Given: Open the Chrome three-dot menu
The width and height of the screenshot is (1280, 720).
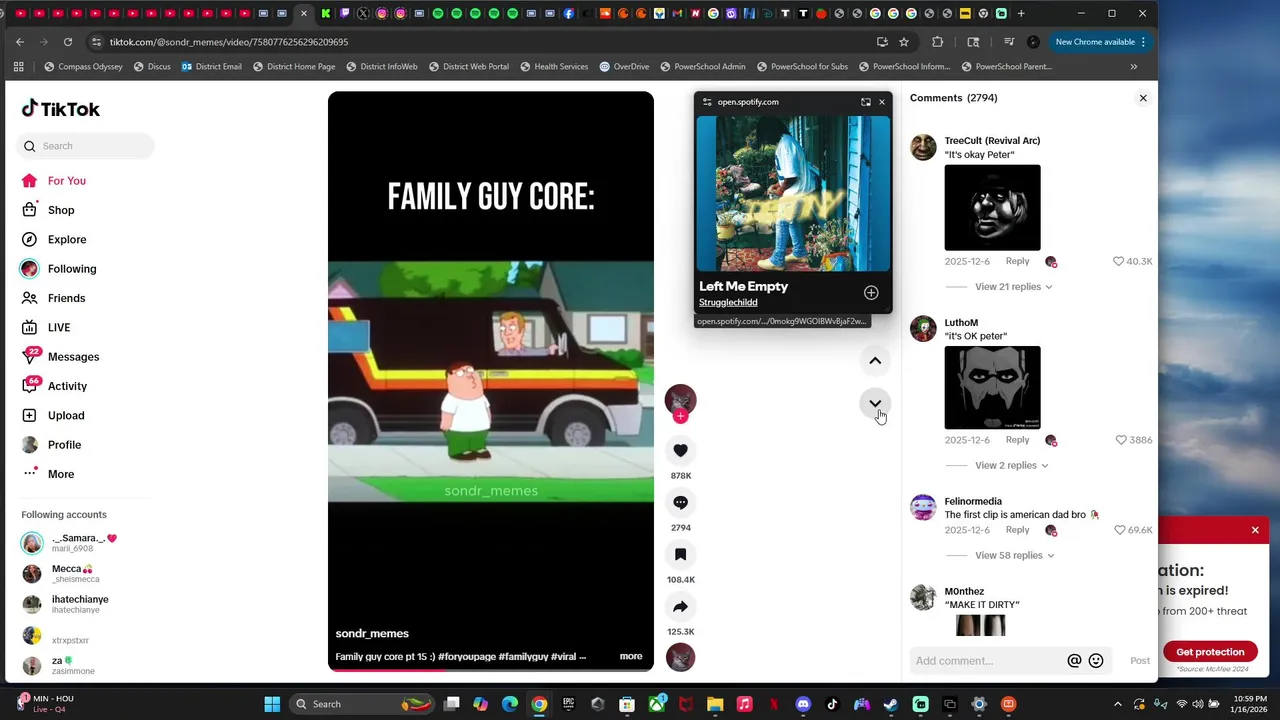Looking at the screenshot, I should point(1143,42).
